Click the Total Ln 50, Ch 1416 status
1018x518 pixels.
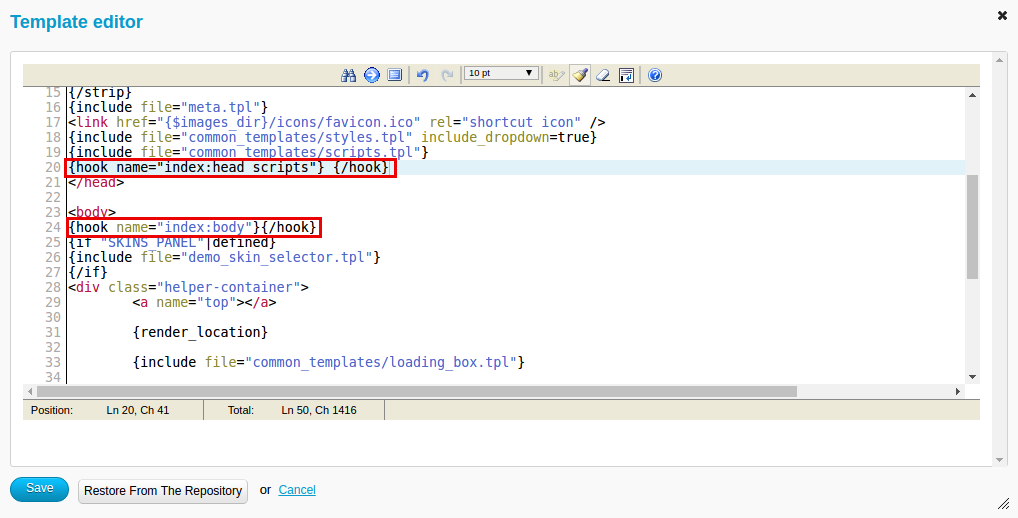(x=294, y=410)
